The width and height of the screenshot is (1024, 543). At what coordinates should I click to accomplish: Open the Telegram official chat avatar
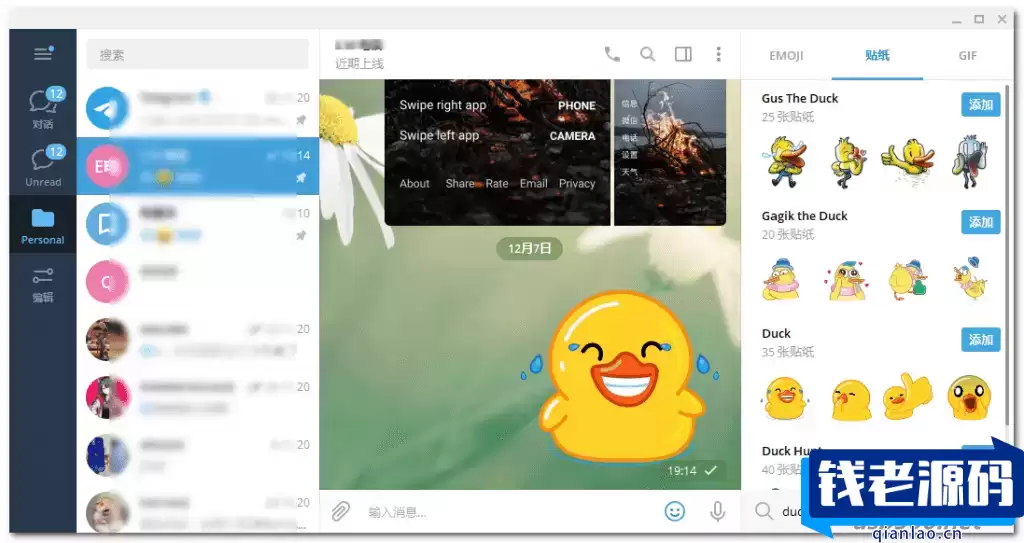pyautogui.click(x=107, y=108)
